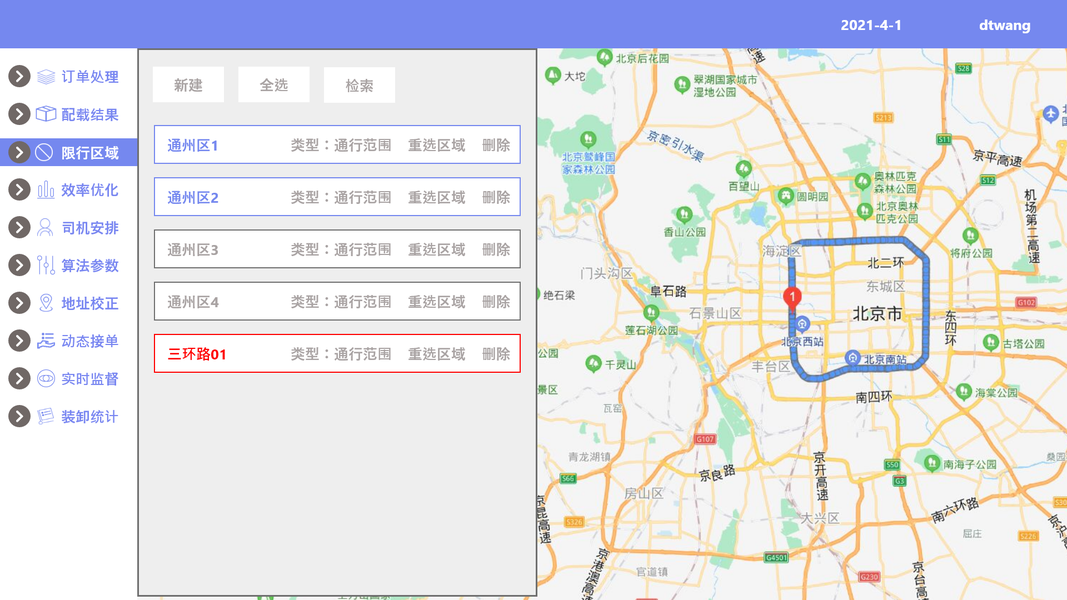The height and width of the screenshot is (600, 1067).
Task: Reselect region for 通州区2
Action: tap(436, 197)
